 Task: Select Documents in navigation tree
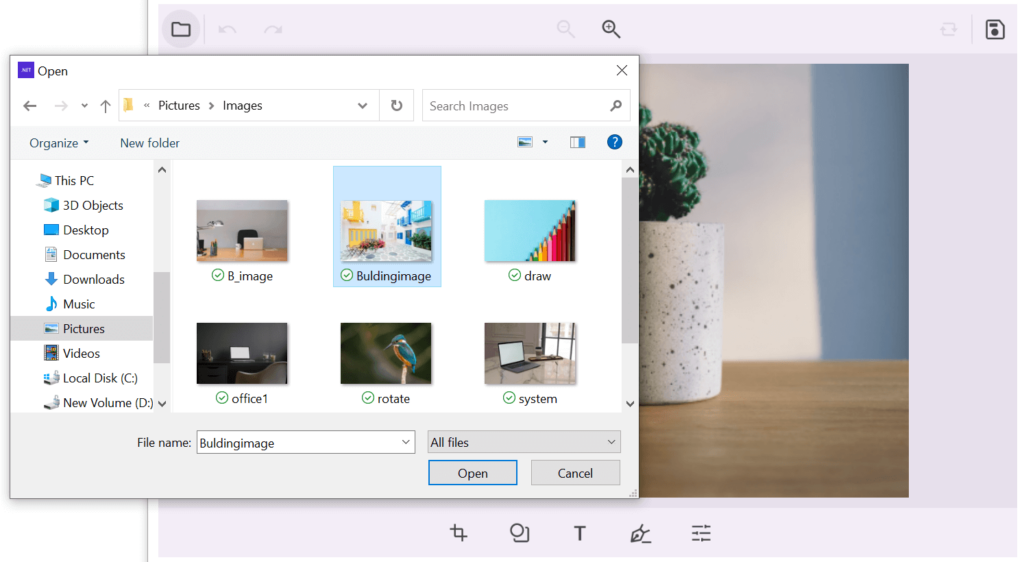(x=84, y=255)
